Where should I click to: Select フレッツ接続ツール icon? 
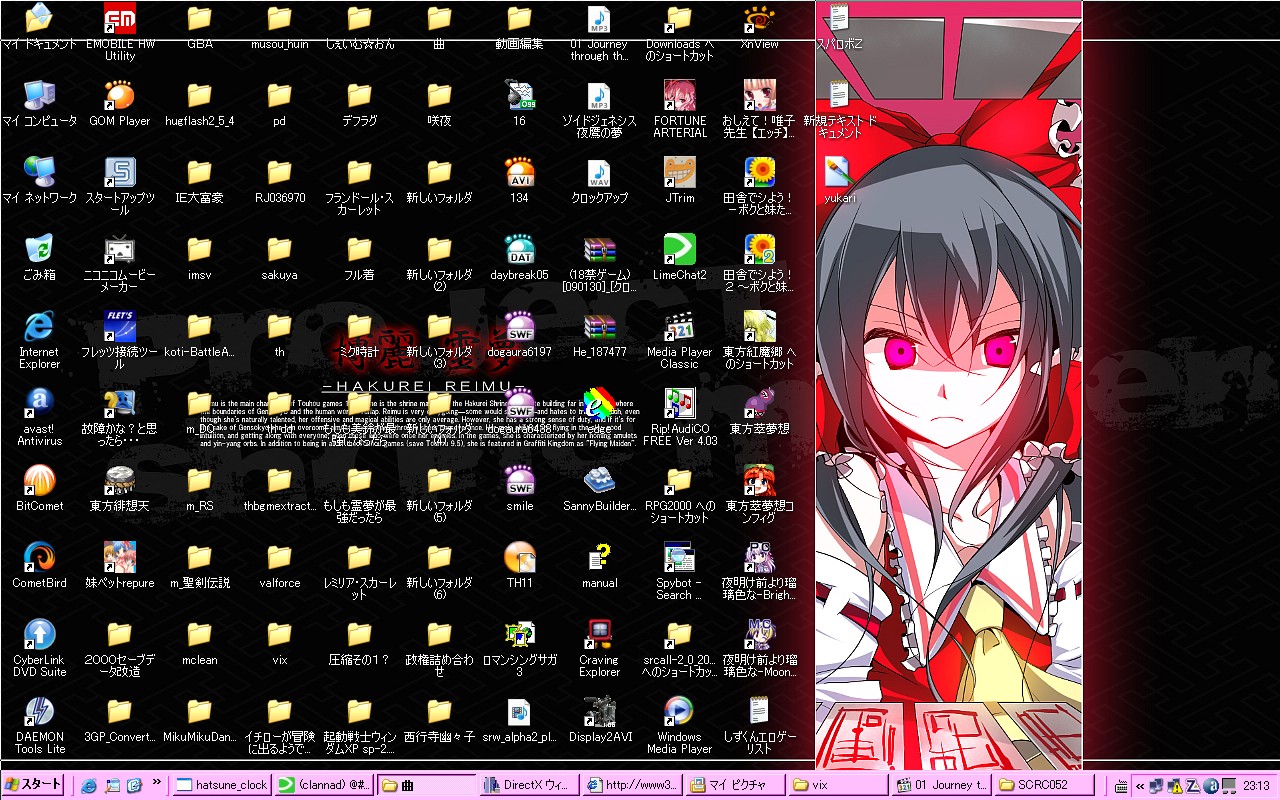(120, 326)
